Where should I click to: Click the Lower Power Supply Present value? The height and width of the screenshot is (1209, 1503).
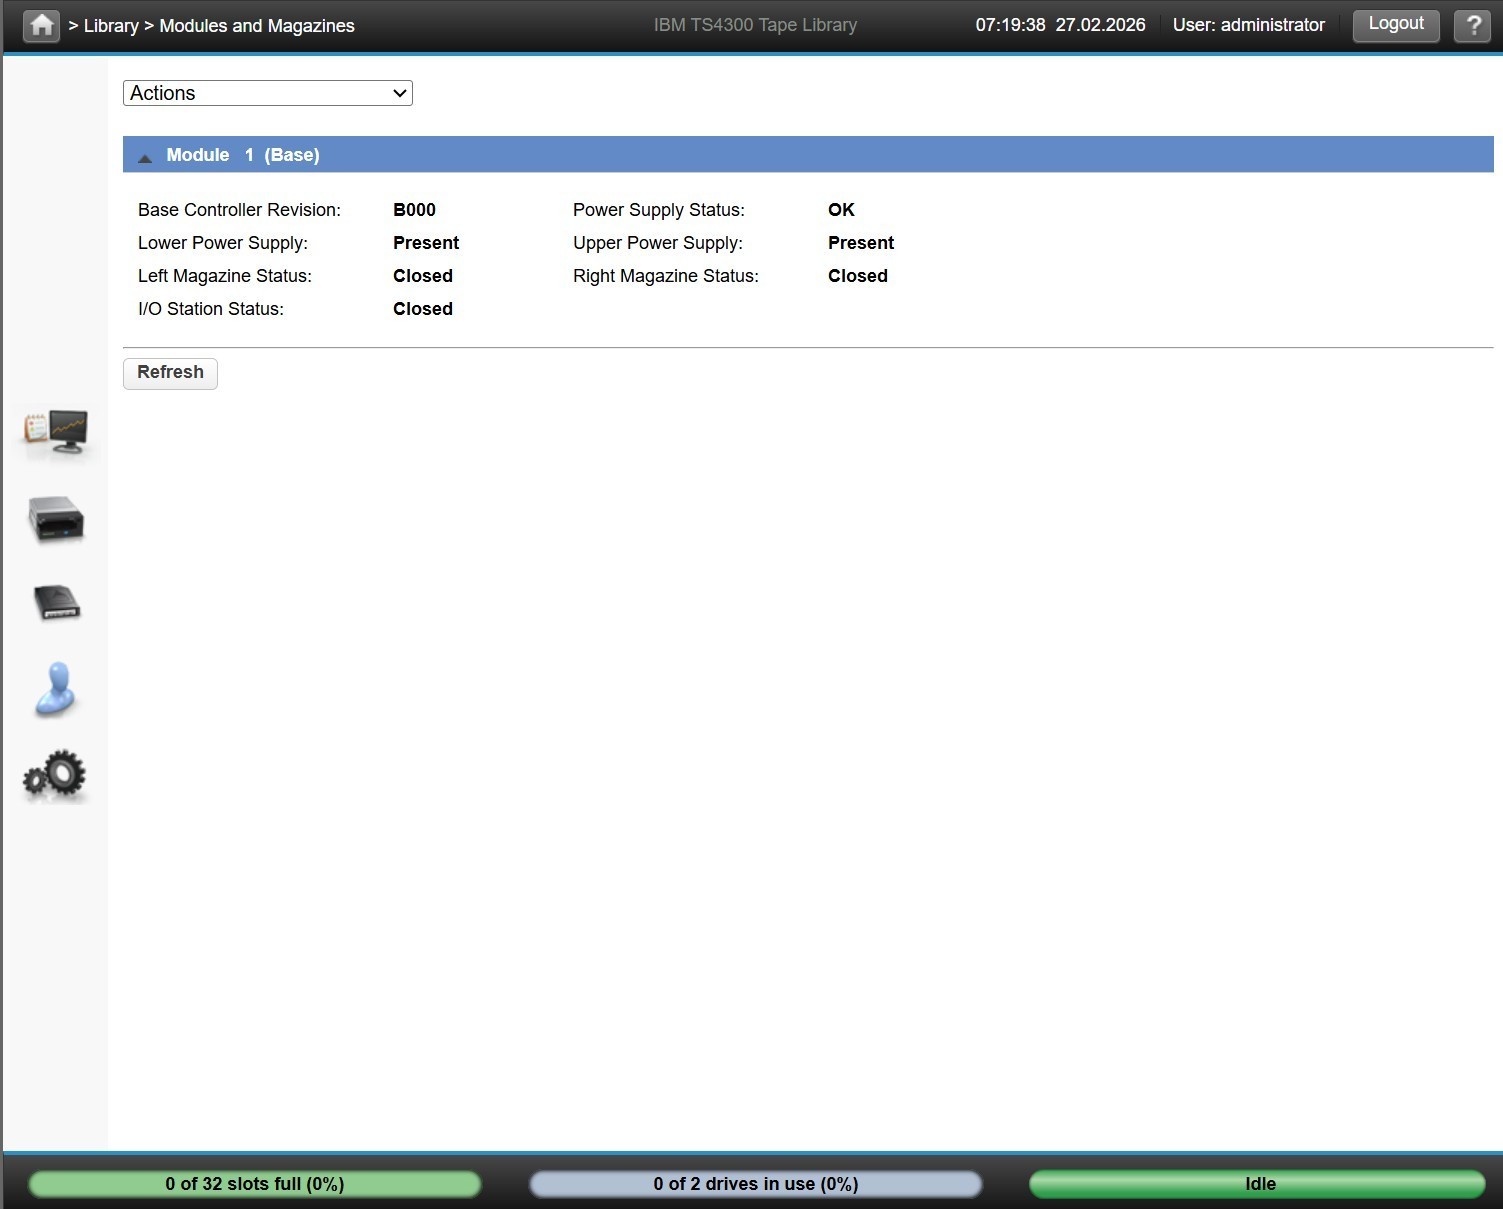click(426, 243)
